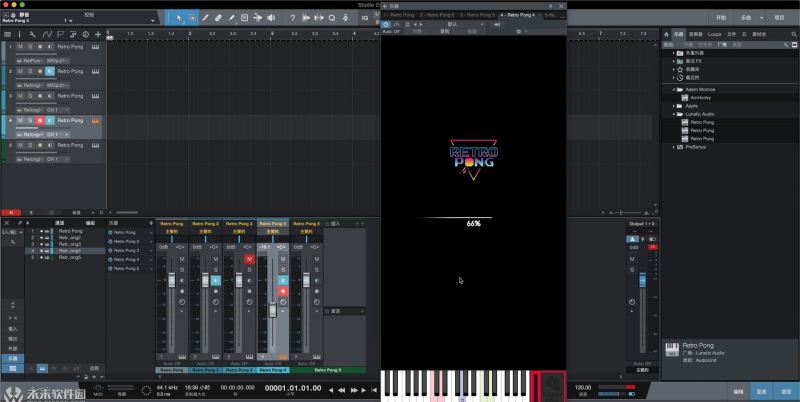Click the plugin window gear icon
The height and width of the screenshot is (402, 800).
tap(518, 32)
